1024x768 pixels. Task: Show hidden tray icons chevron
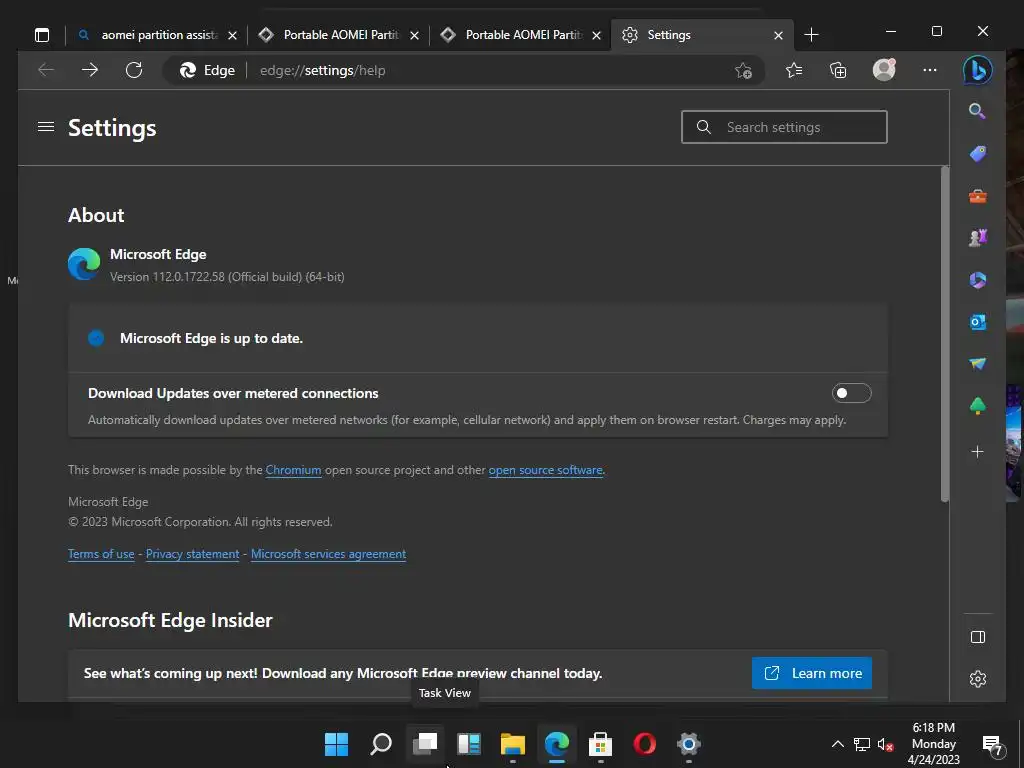(x=837, y=744)
